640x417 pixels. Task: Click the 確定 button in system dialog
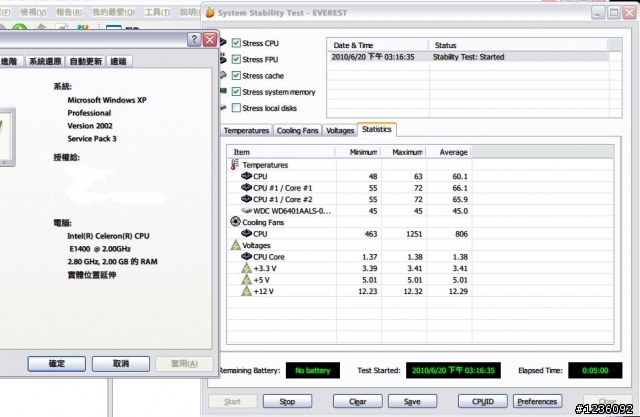pos(57,364)
